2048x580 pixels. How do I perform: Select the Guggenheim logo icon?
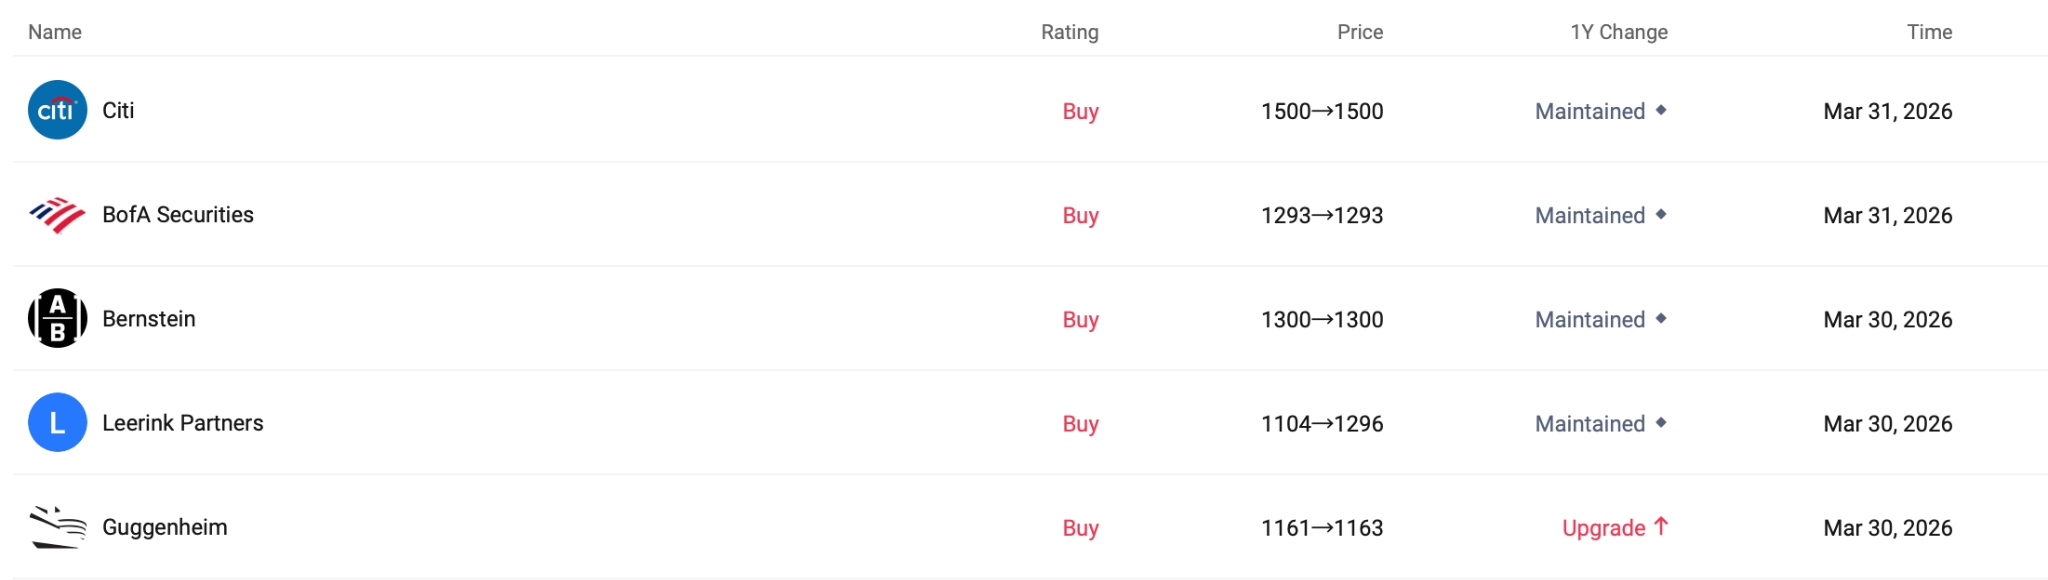pos(57,527)
